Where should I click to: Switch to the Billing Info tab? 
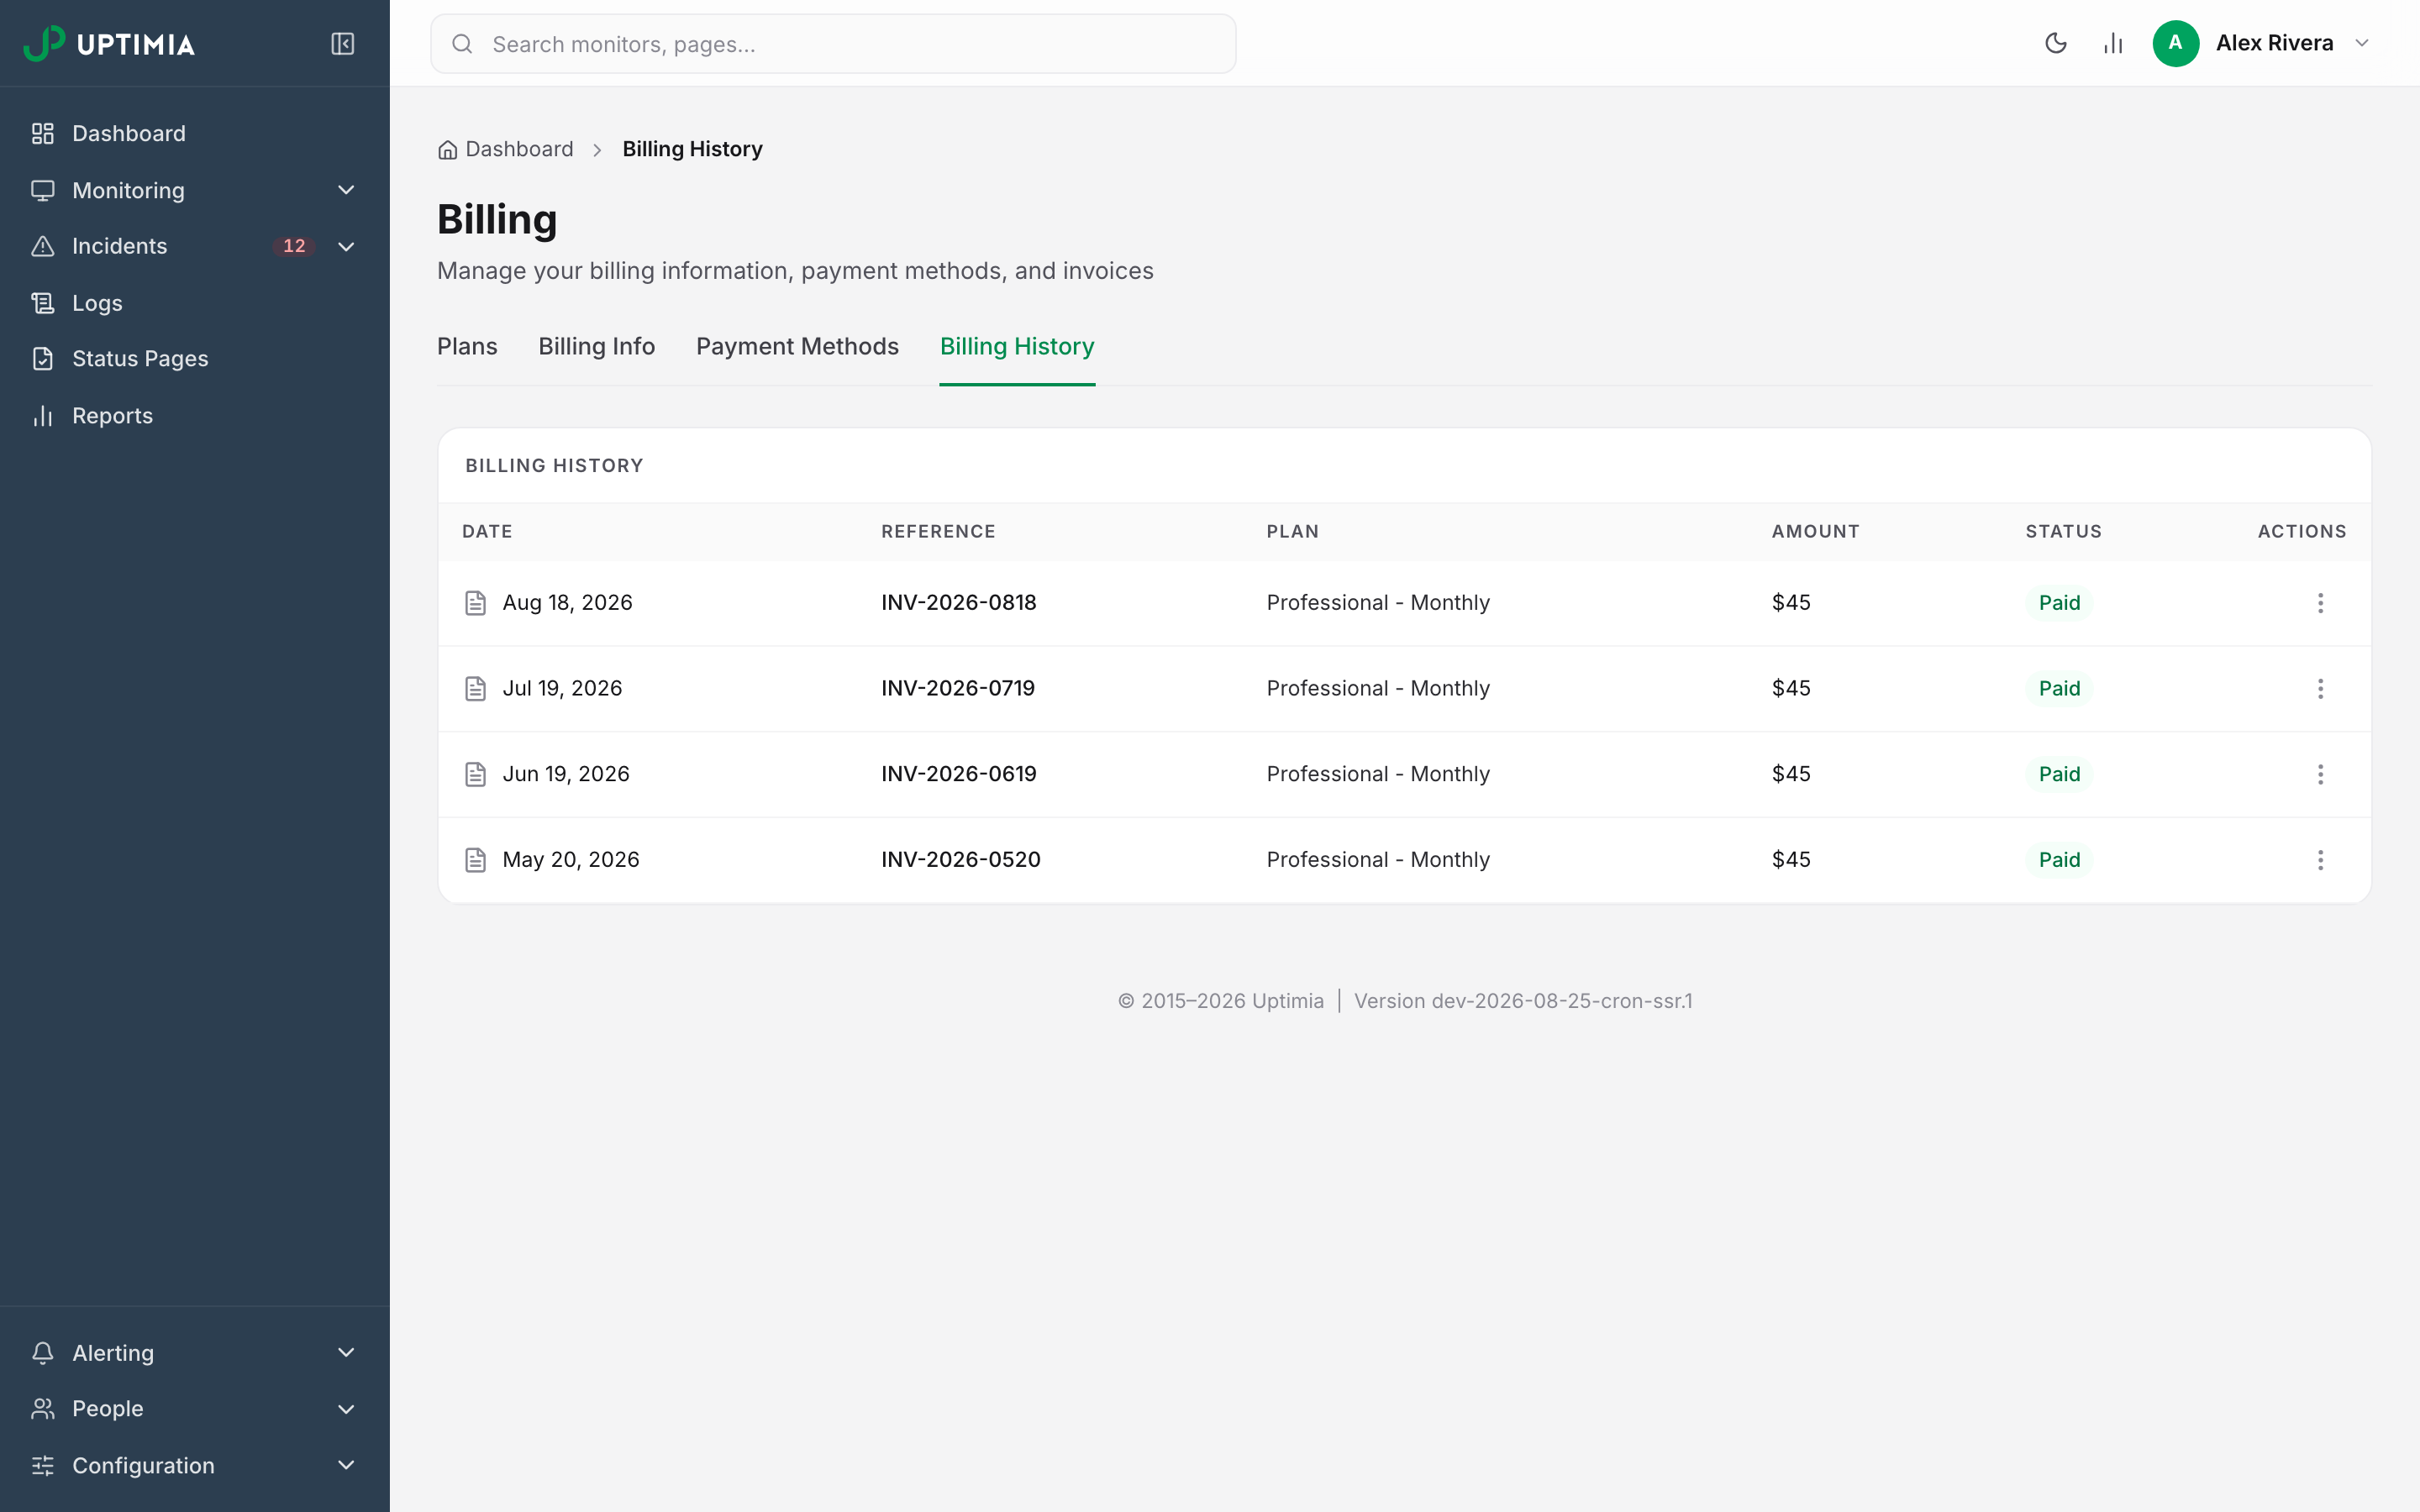[597, 346]
